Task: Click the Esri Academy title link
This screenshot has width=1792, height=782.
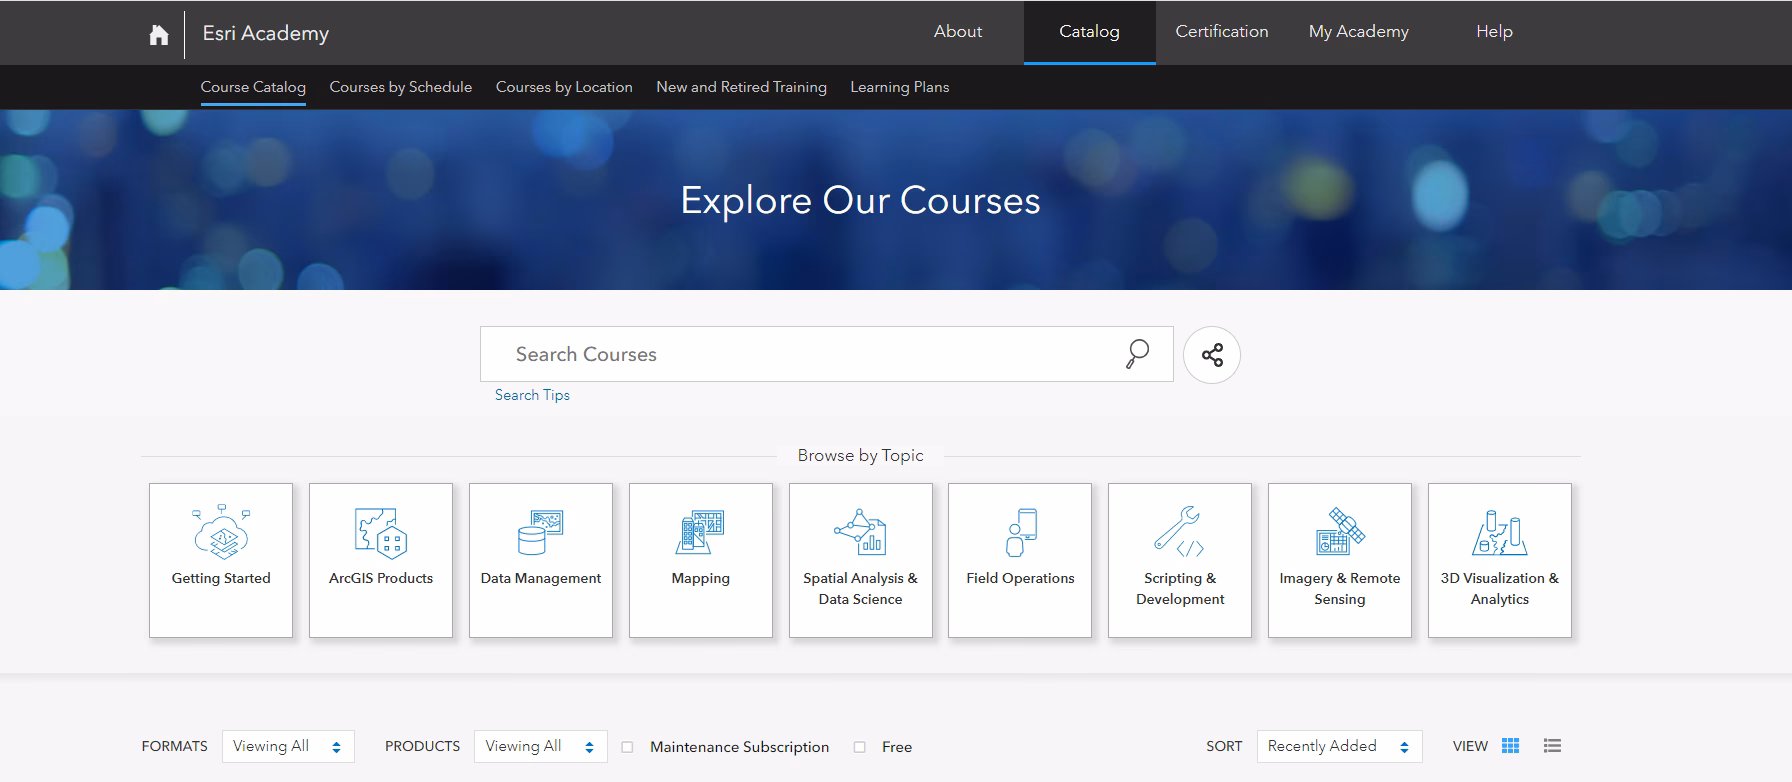Action: tap(266, 33)
